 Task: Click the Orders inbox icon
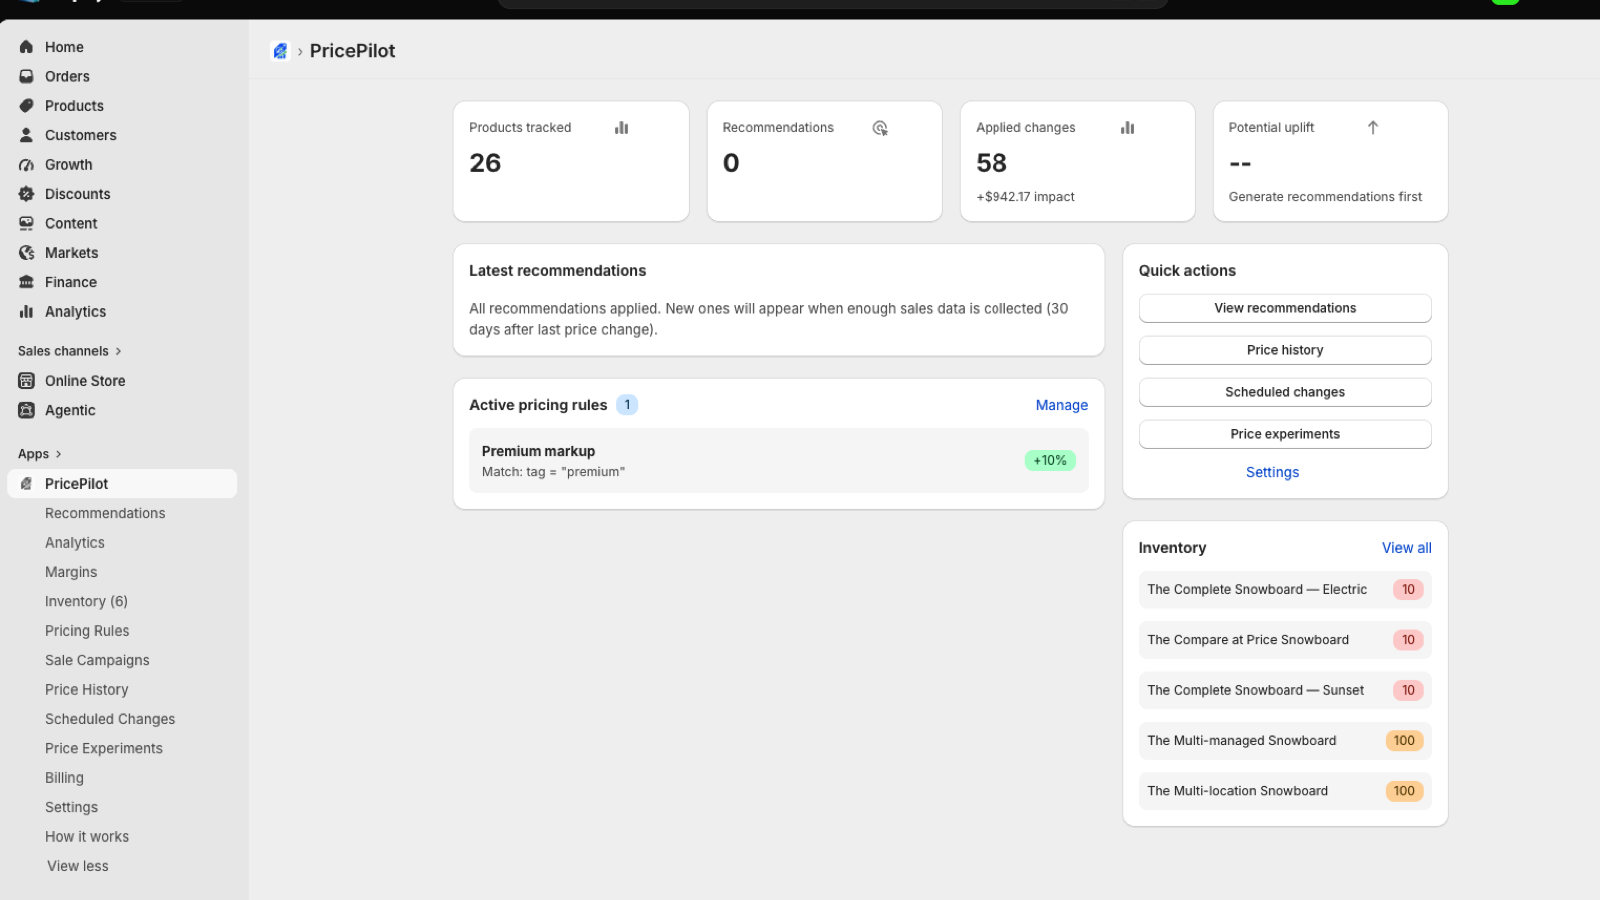tap(26, 76)
